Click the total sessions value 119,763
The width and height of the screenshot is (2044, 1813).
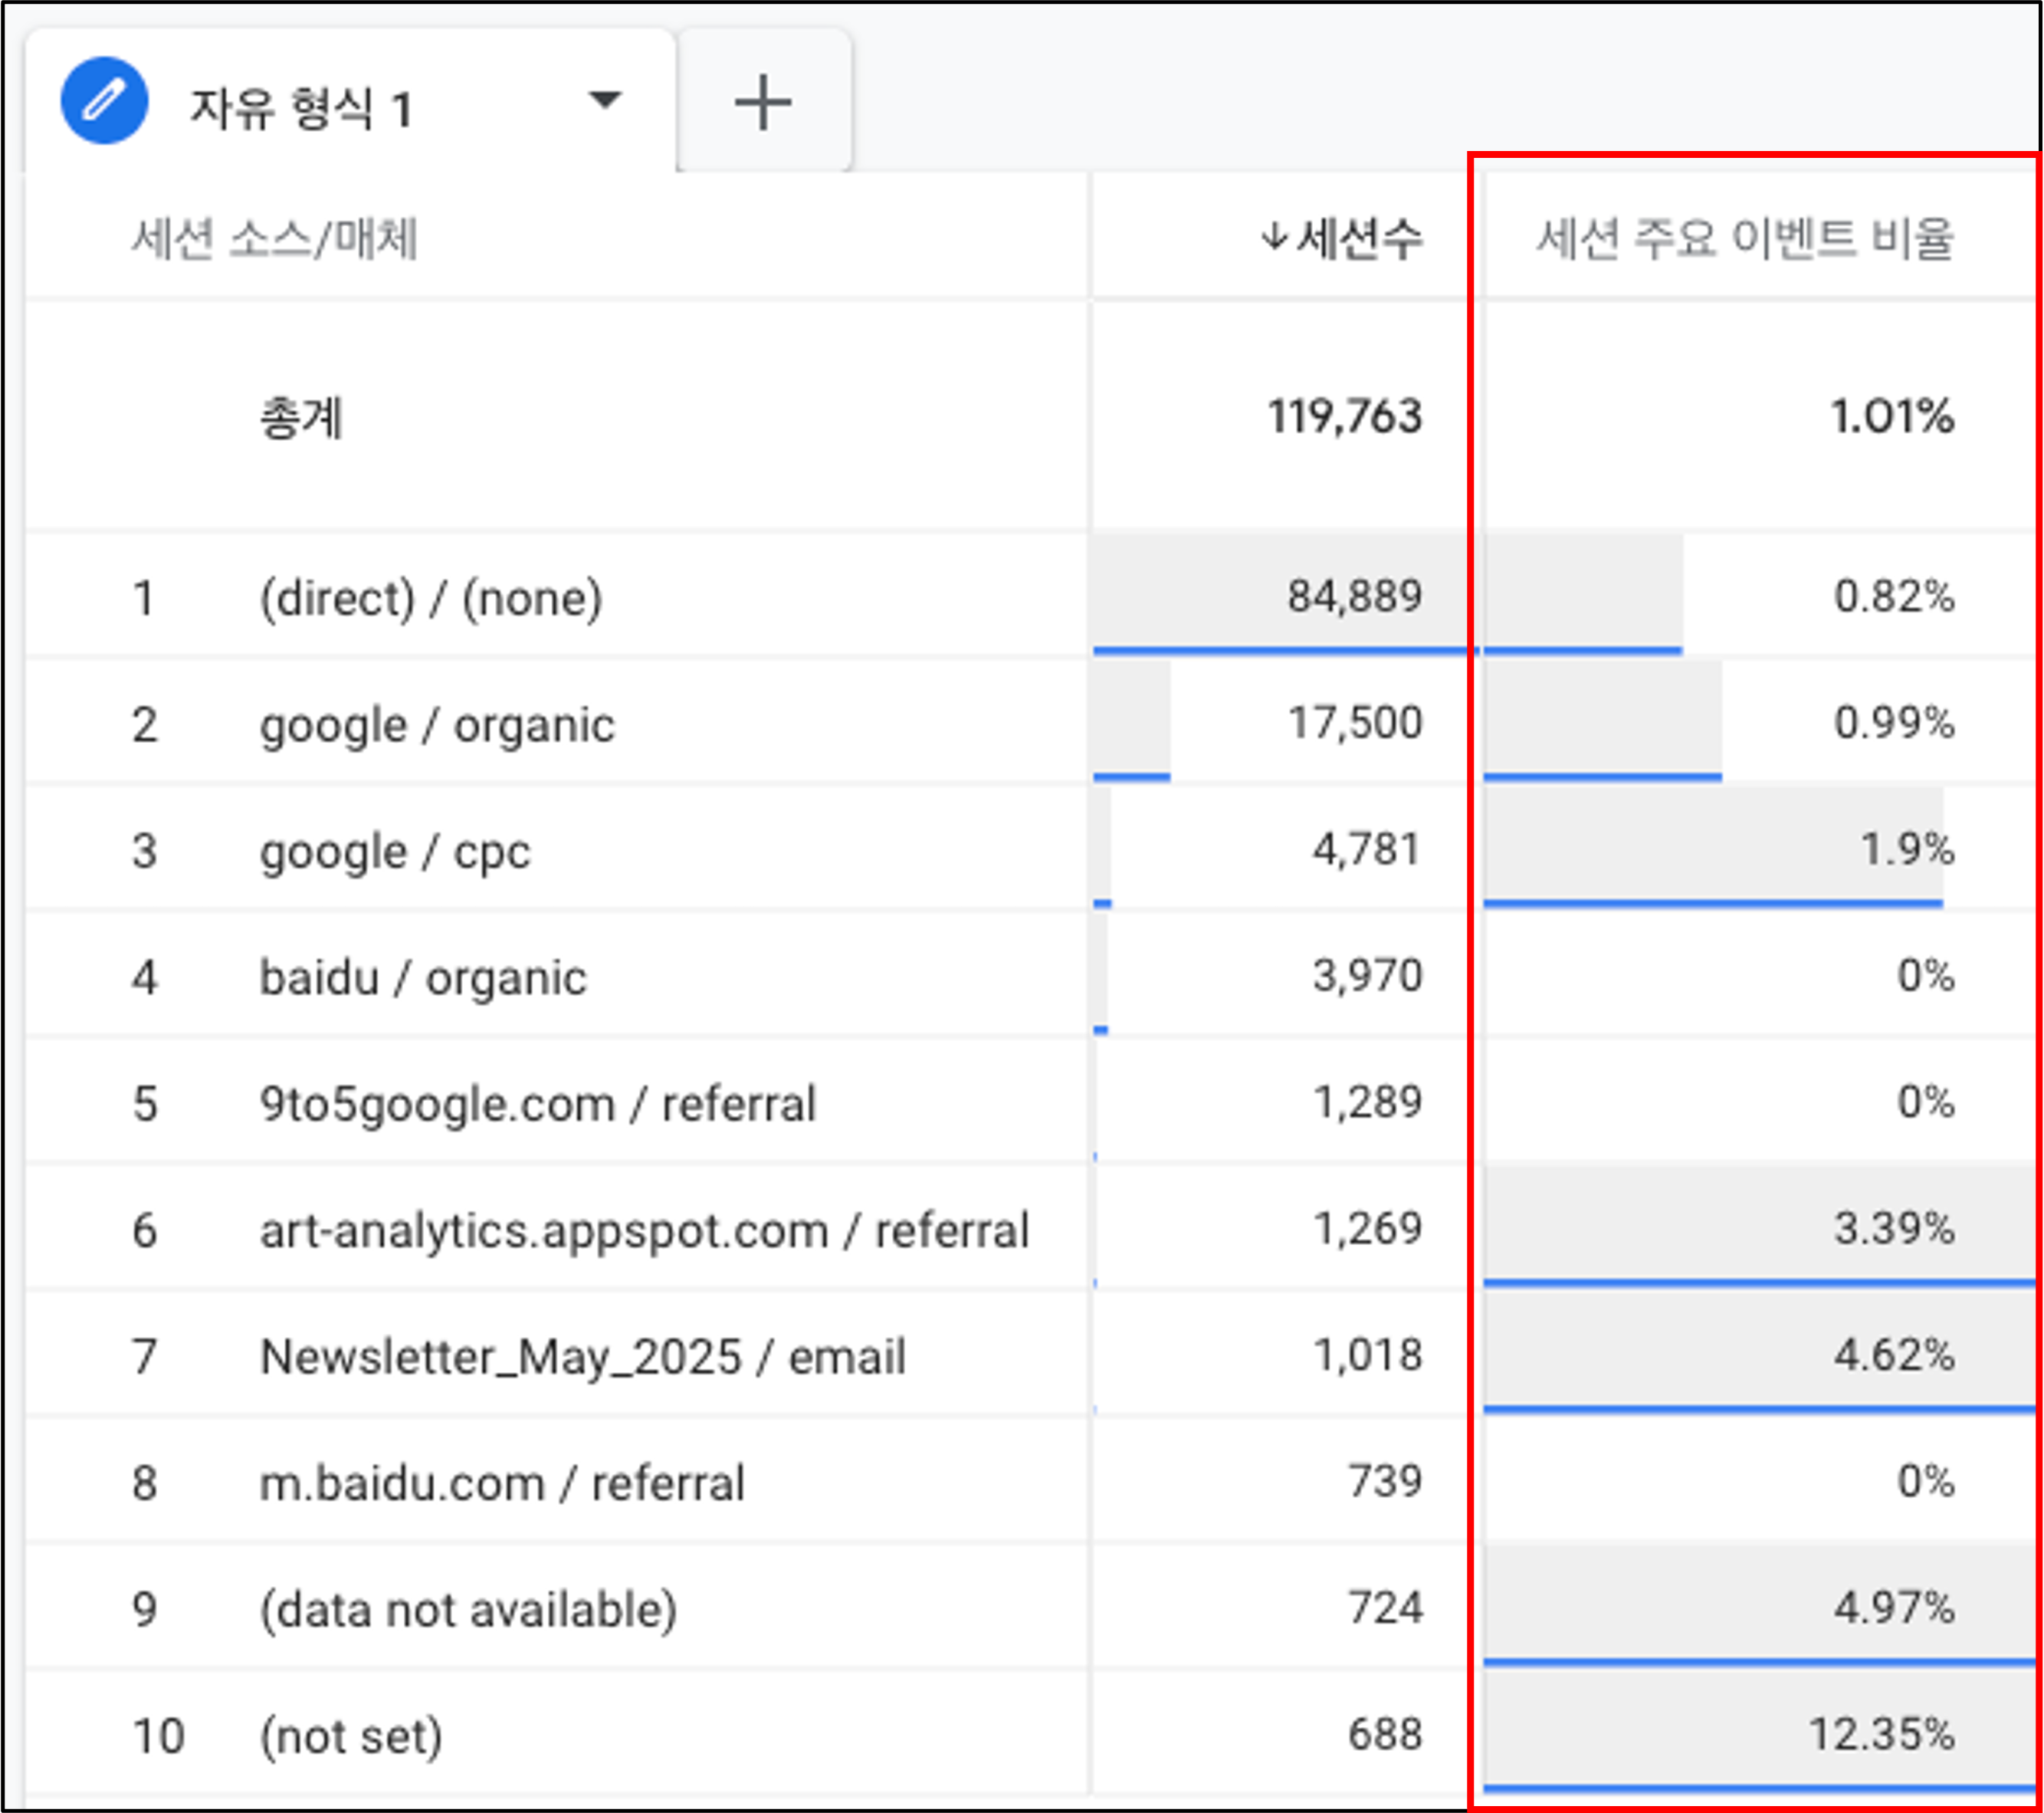[1344, 416]
